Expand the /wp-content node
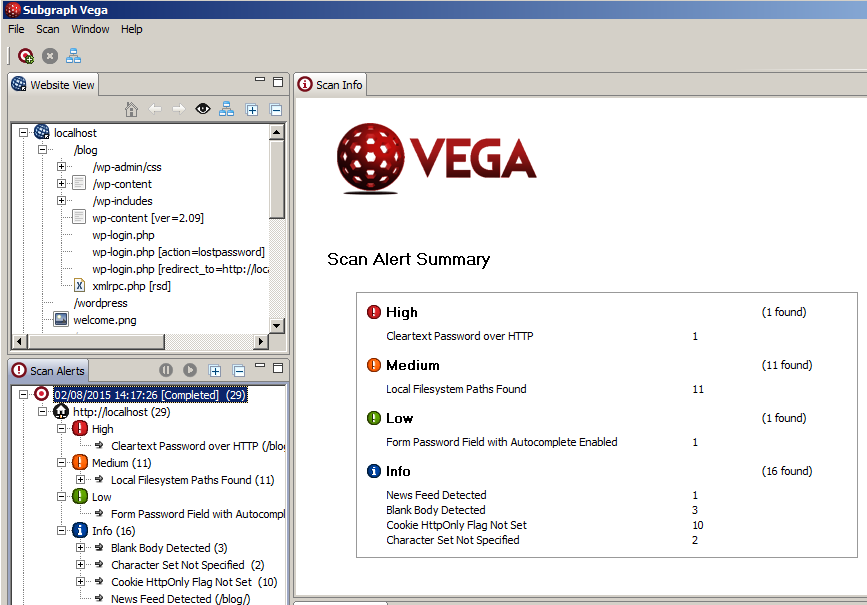 click(x=61, y=184)
